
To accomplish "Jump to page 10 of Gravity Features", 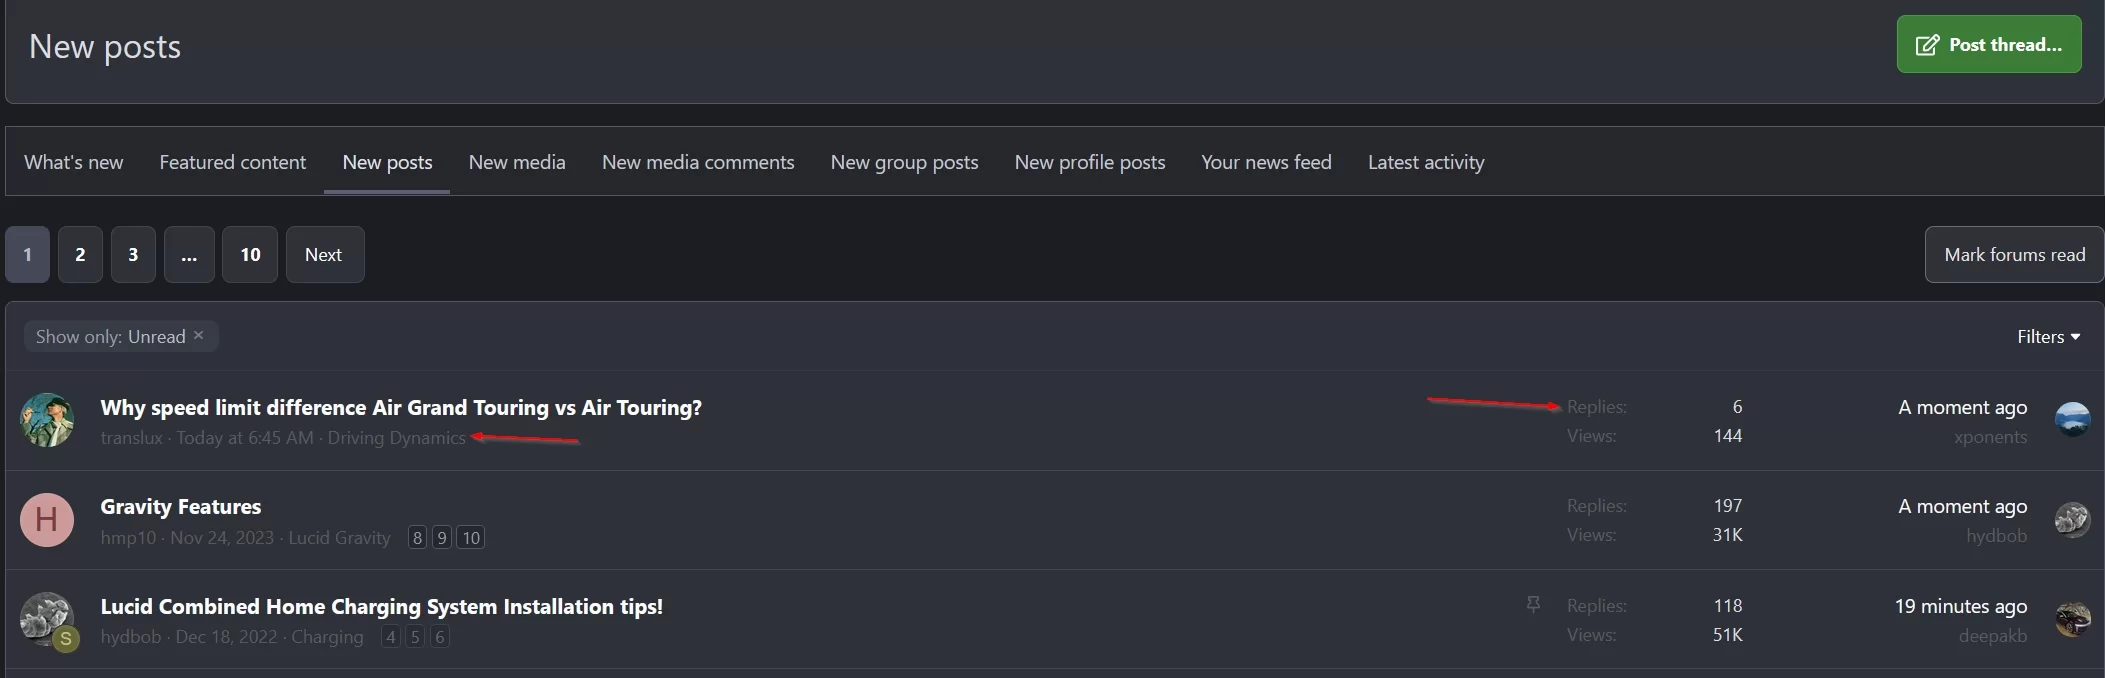I will (x=471, y=538).
